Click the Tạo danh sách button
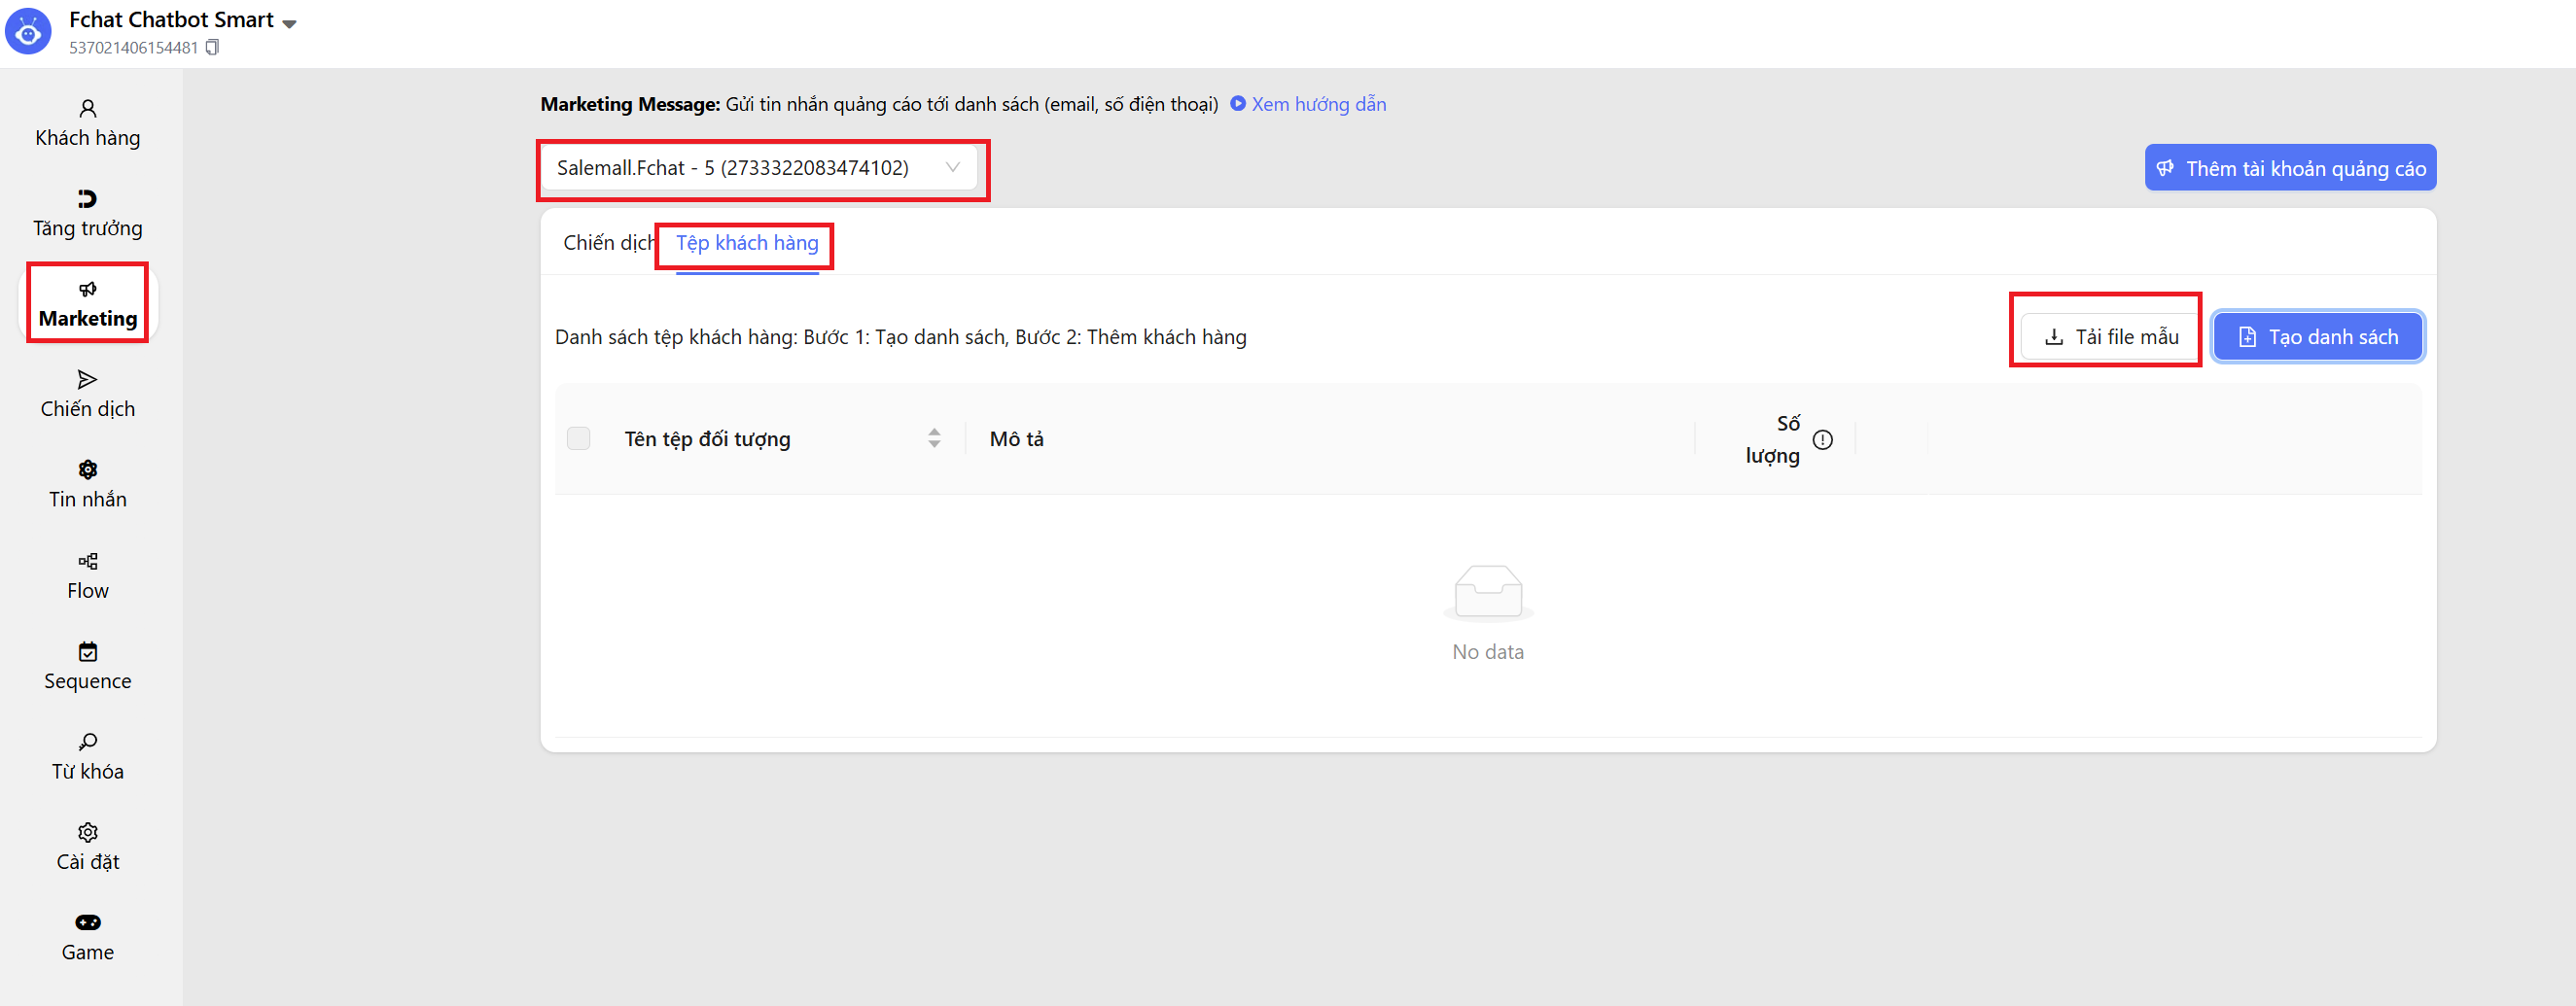This screenshot has width=2576, height=1006. (2316, 337)
